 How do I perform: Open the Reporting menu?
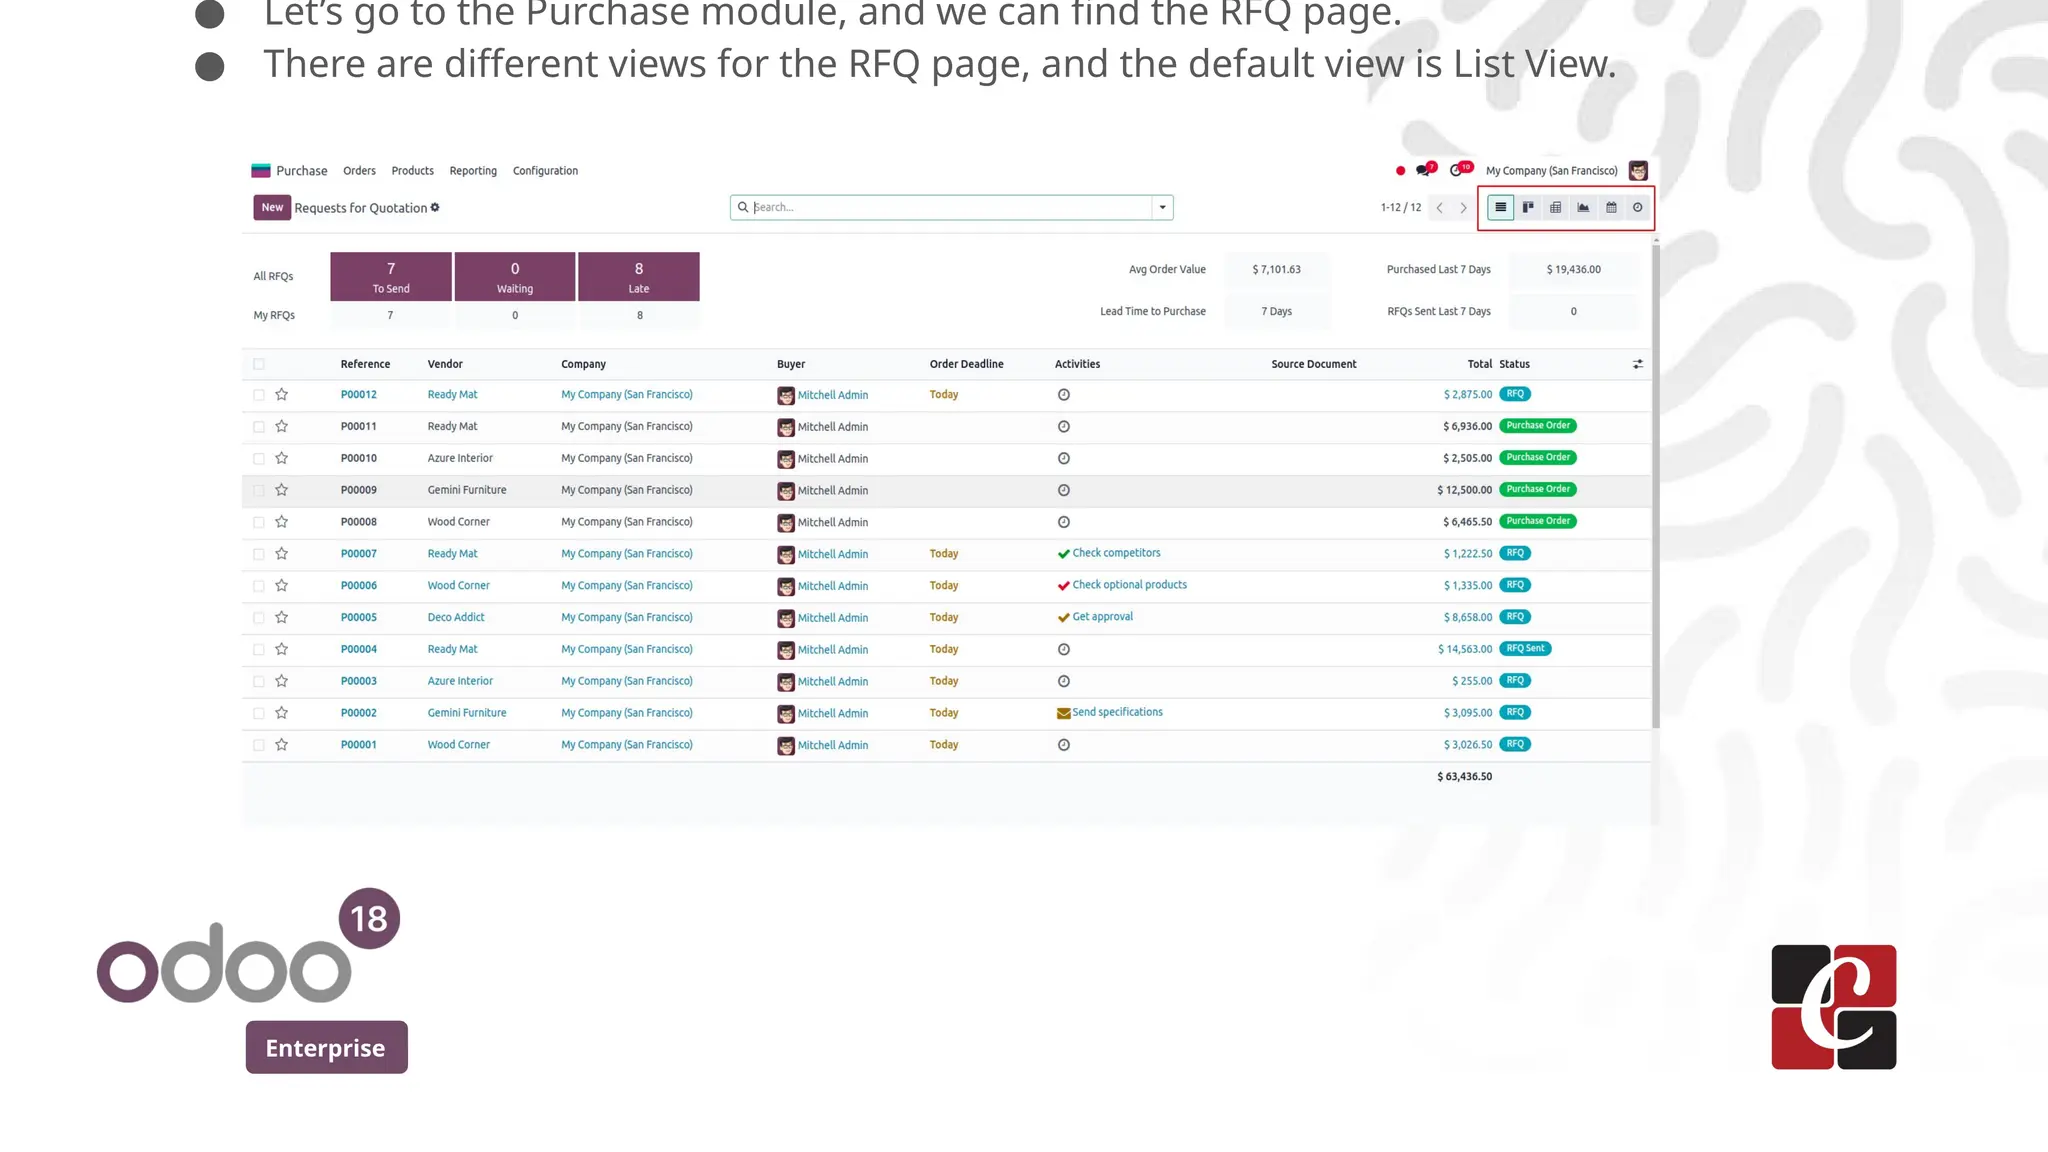click(x=473, y=171)
